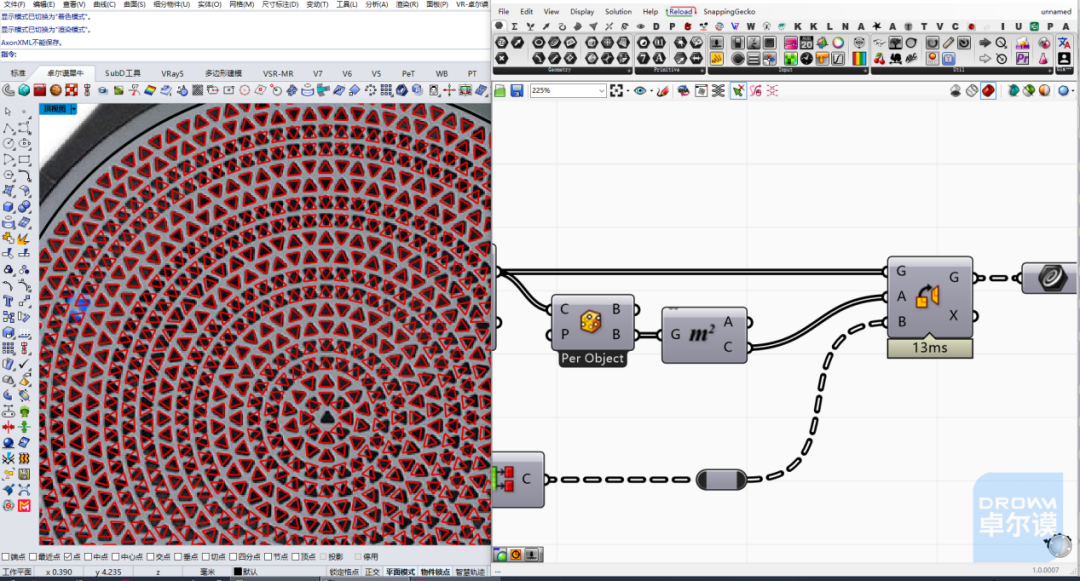Toggle shaded preview red mesh icon
1080x581 pixels.
(988, 90)
